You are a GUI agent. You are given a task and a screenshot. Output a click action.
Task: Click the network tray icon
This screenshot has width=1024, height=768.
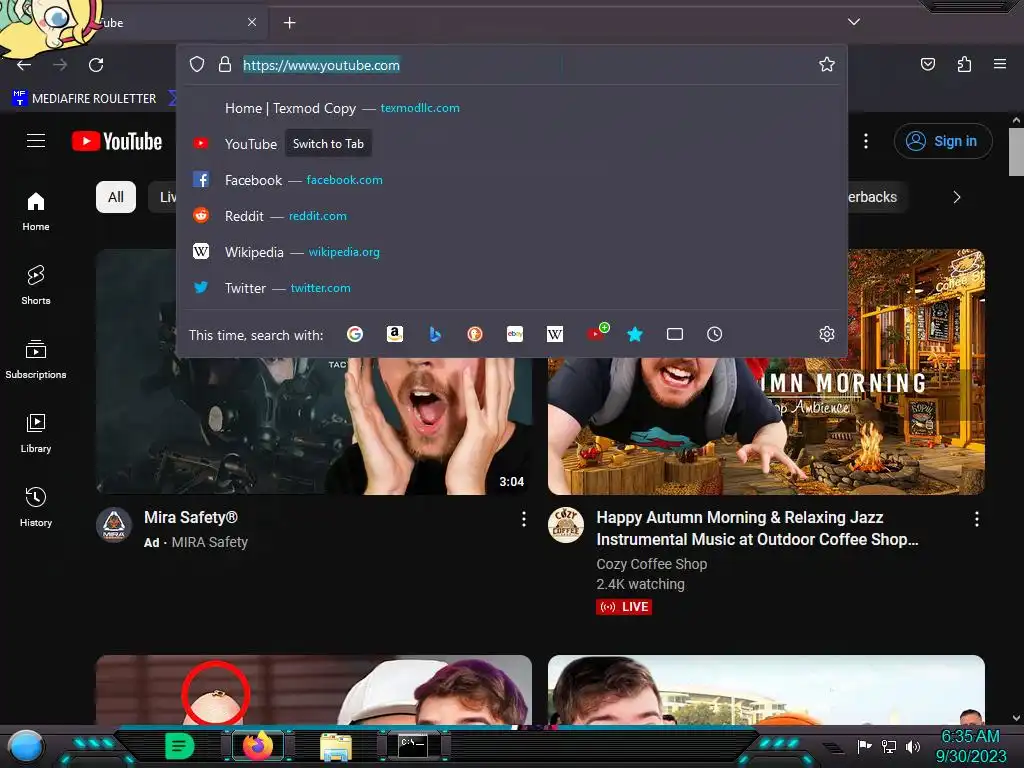889,746
